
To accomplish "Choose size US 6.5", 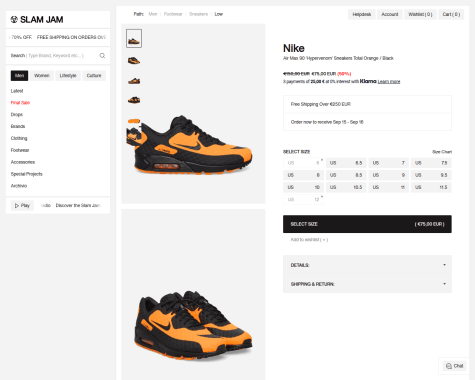I will point(346,163).
